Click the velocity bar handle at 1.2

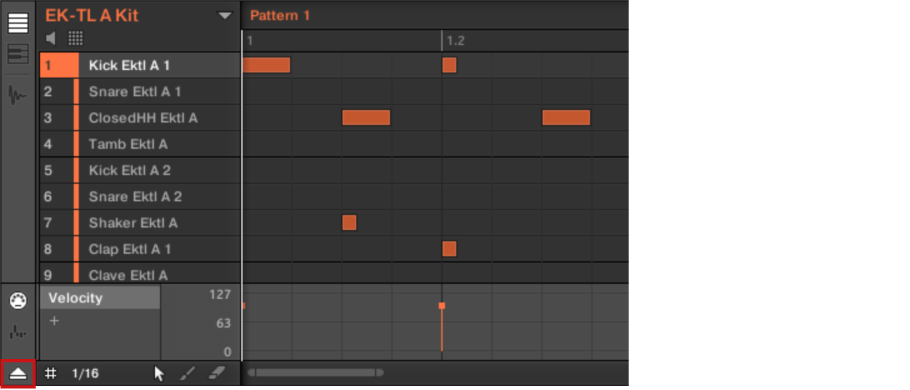(442, 305)
